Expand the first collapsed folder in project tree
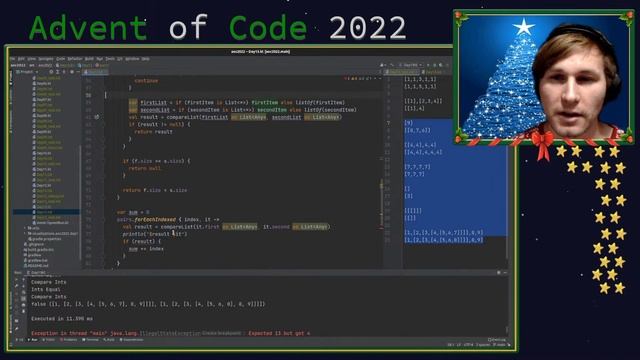 (x=25, y=228)
